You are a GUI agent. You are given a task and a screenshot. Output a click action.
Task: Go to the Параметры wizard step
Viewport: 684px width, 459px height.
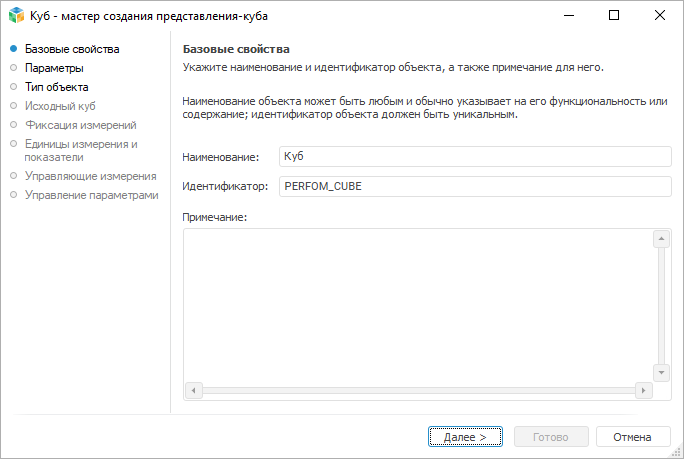[x=54, y=68]
